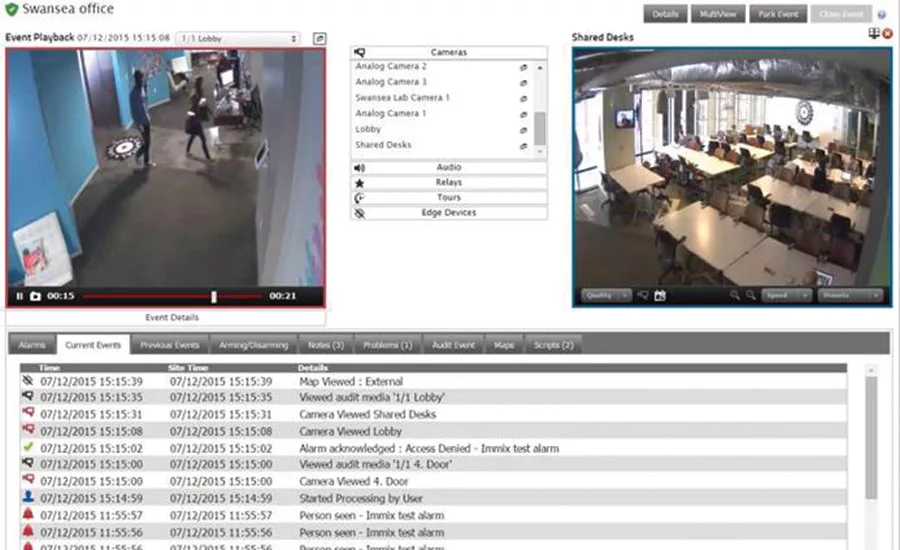Screen dimensions: 900x550
Task: Switch to the Alarms tab
Action: coord(32,345)
